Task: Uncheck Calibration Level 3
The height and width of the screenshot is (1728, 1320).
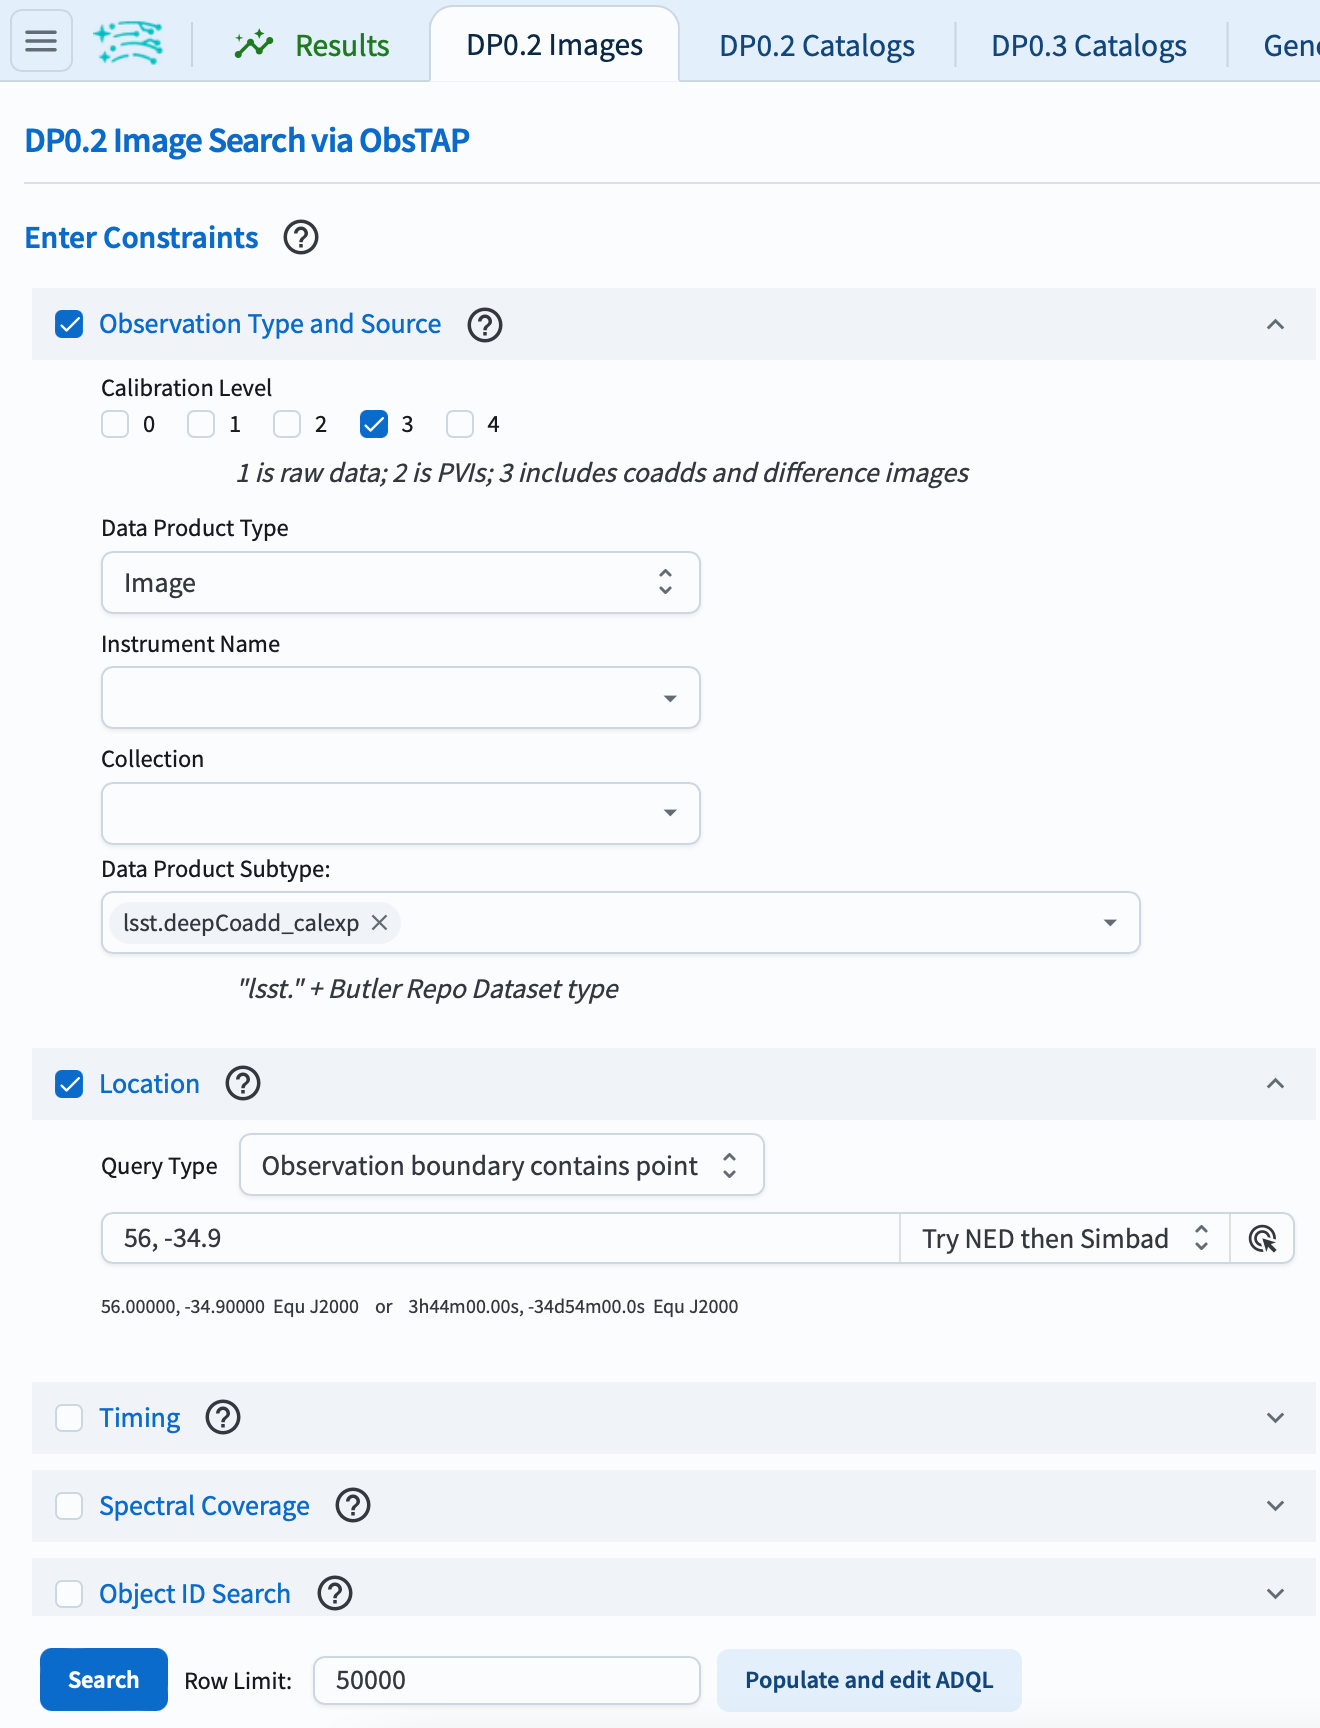Action: point(374,424)
